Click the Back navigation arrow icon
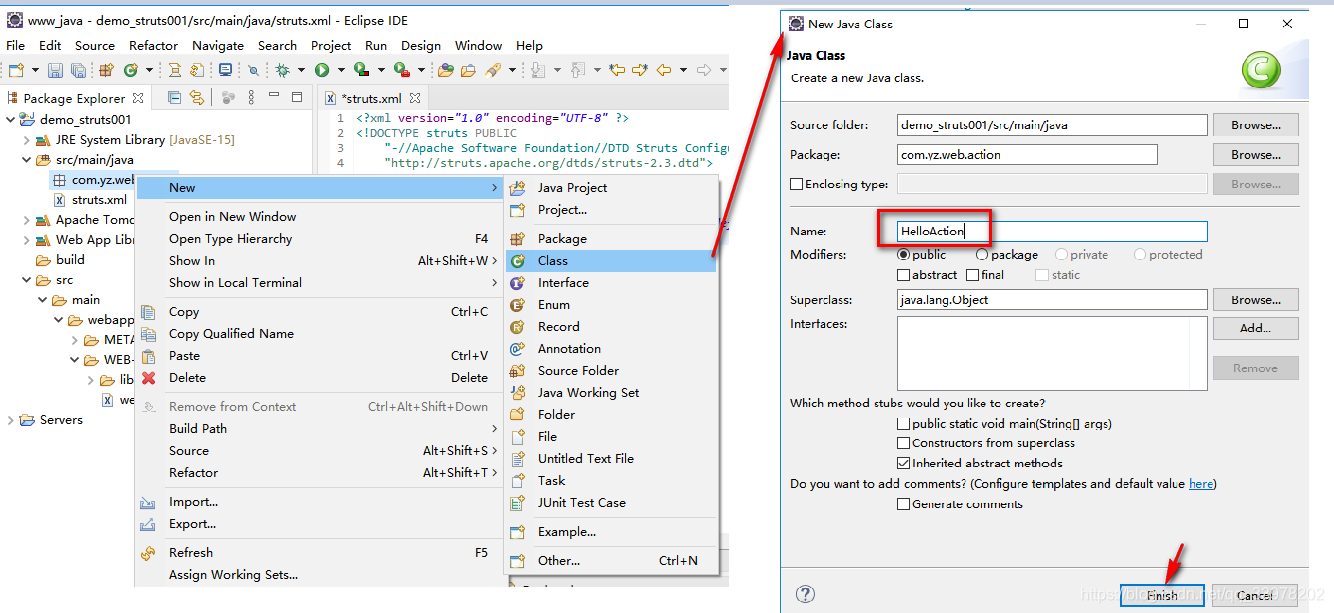Image resolution: width=1334 pixels, height=613 pixels. click(663, 70)
